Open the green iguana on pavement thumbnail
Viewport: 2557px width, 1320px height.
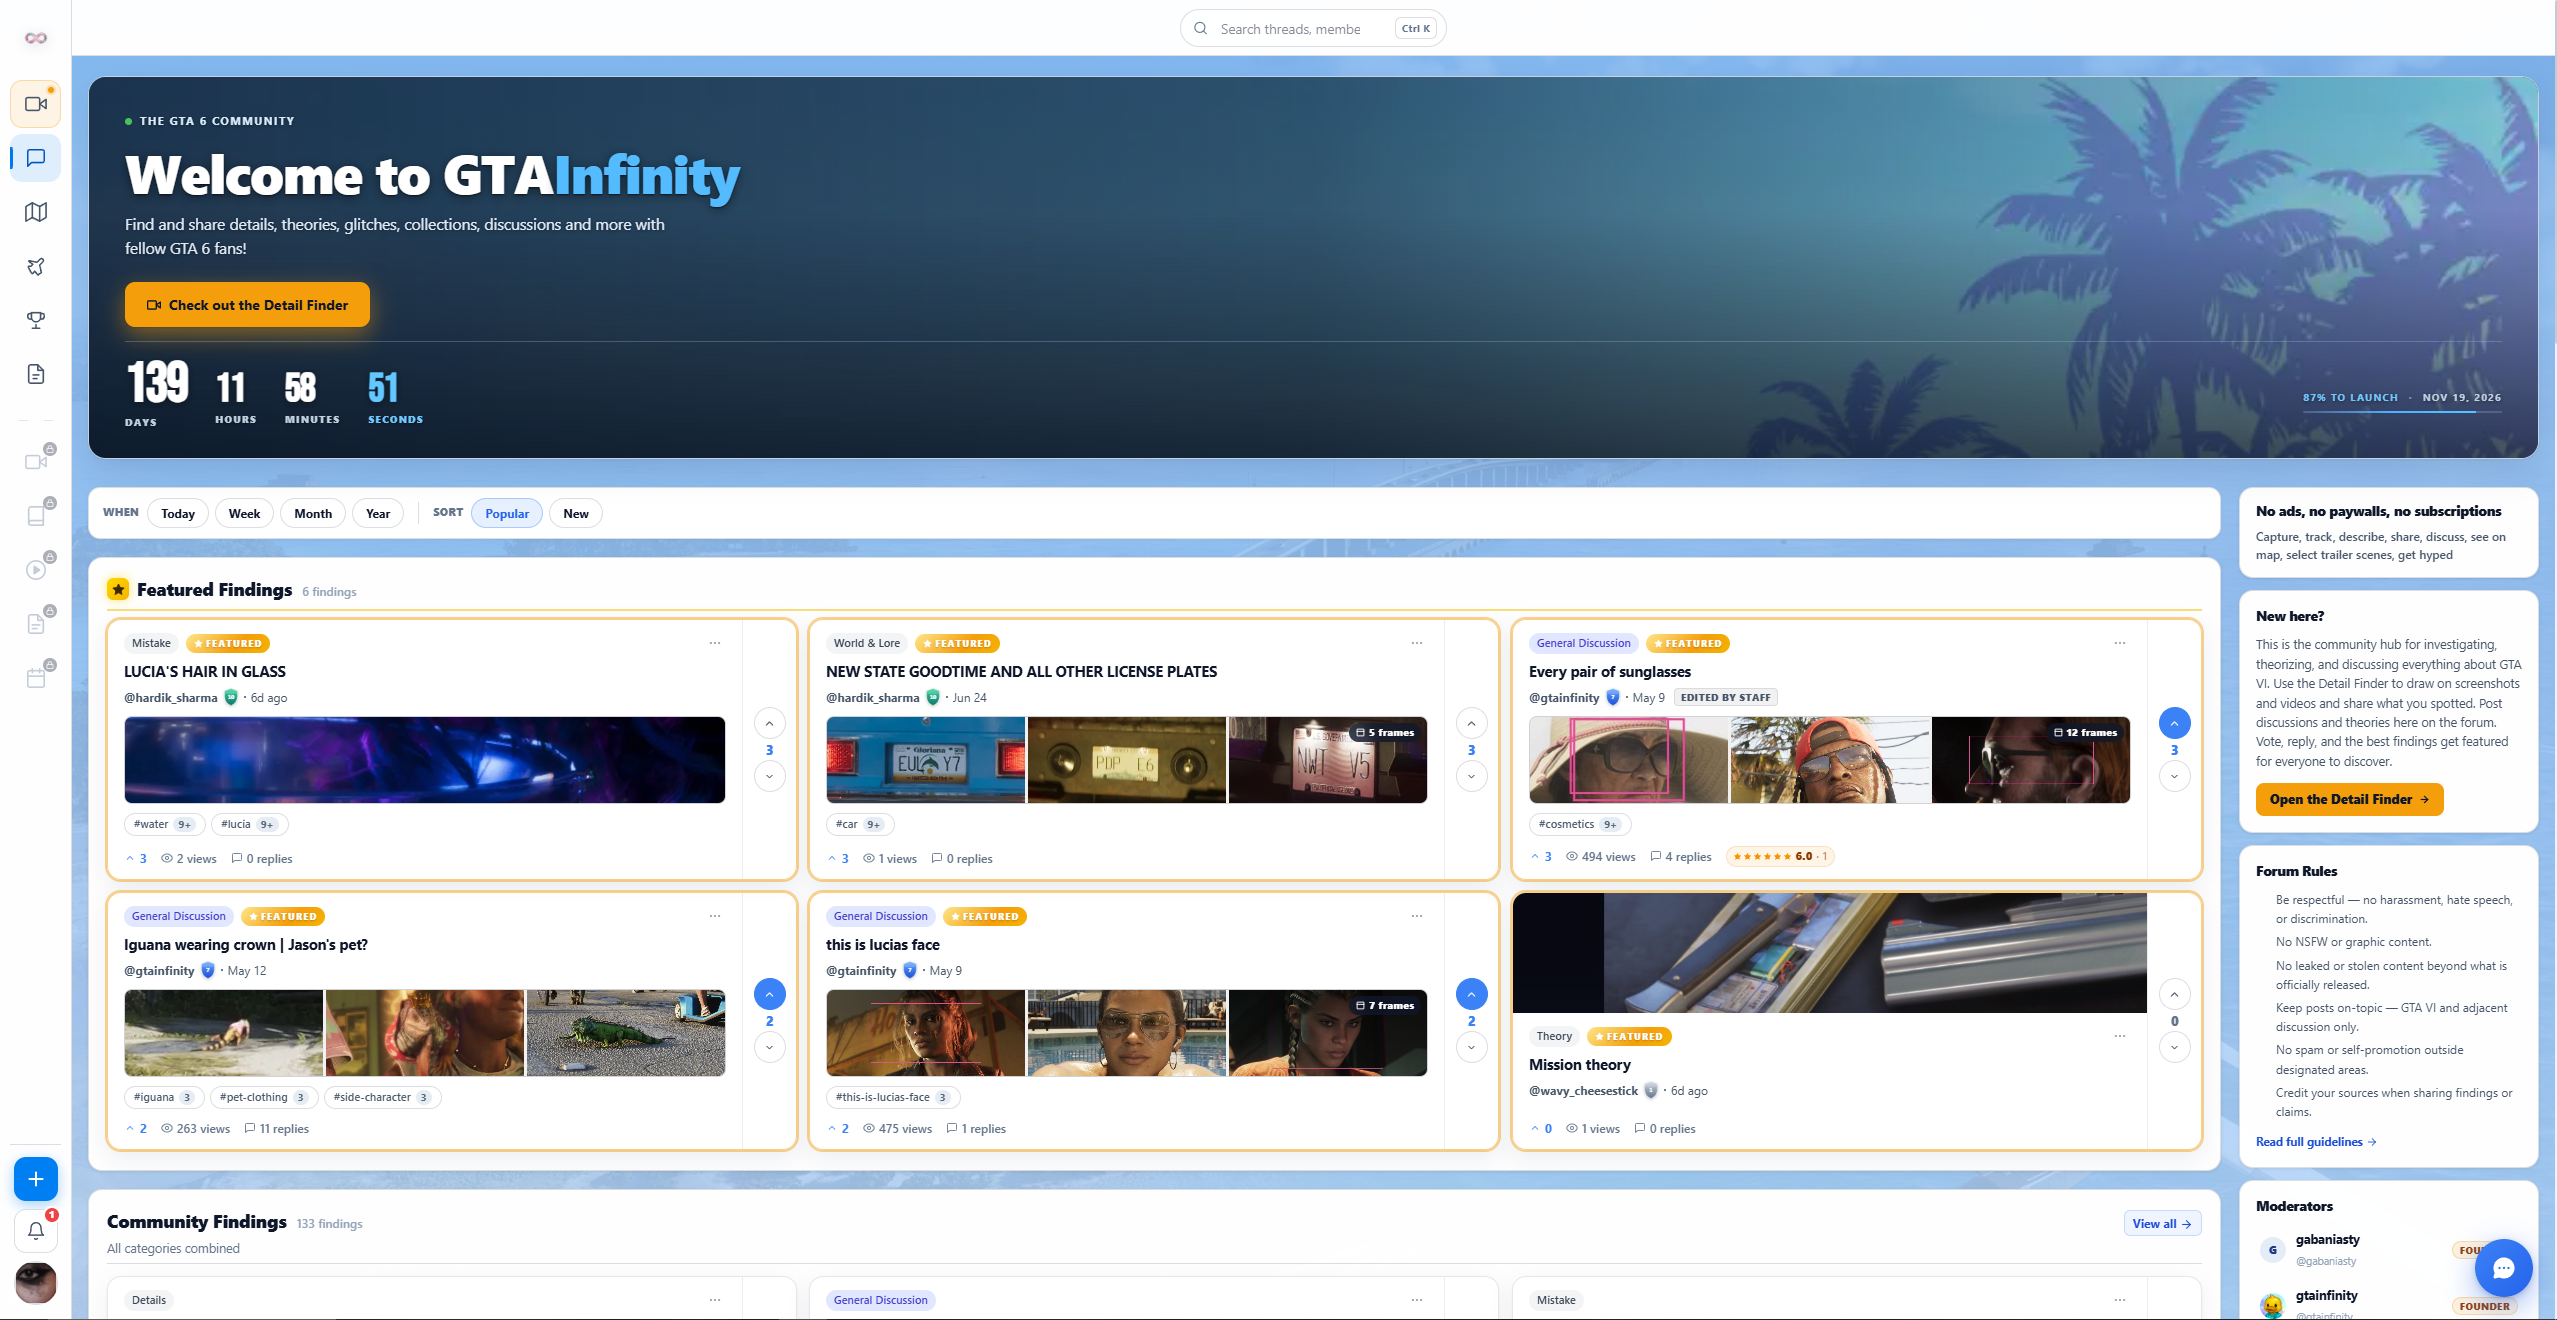click(626, 1033)
